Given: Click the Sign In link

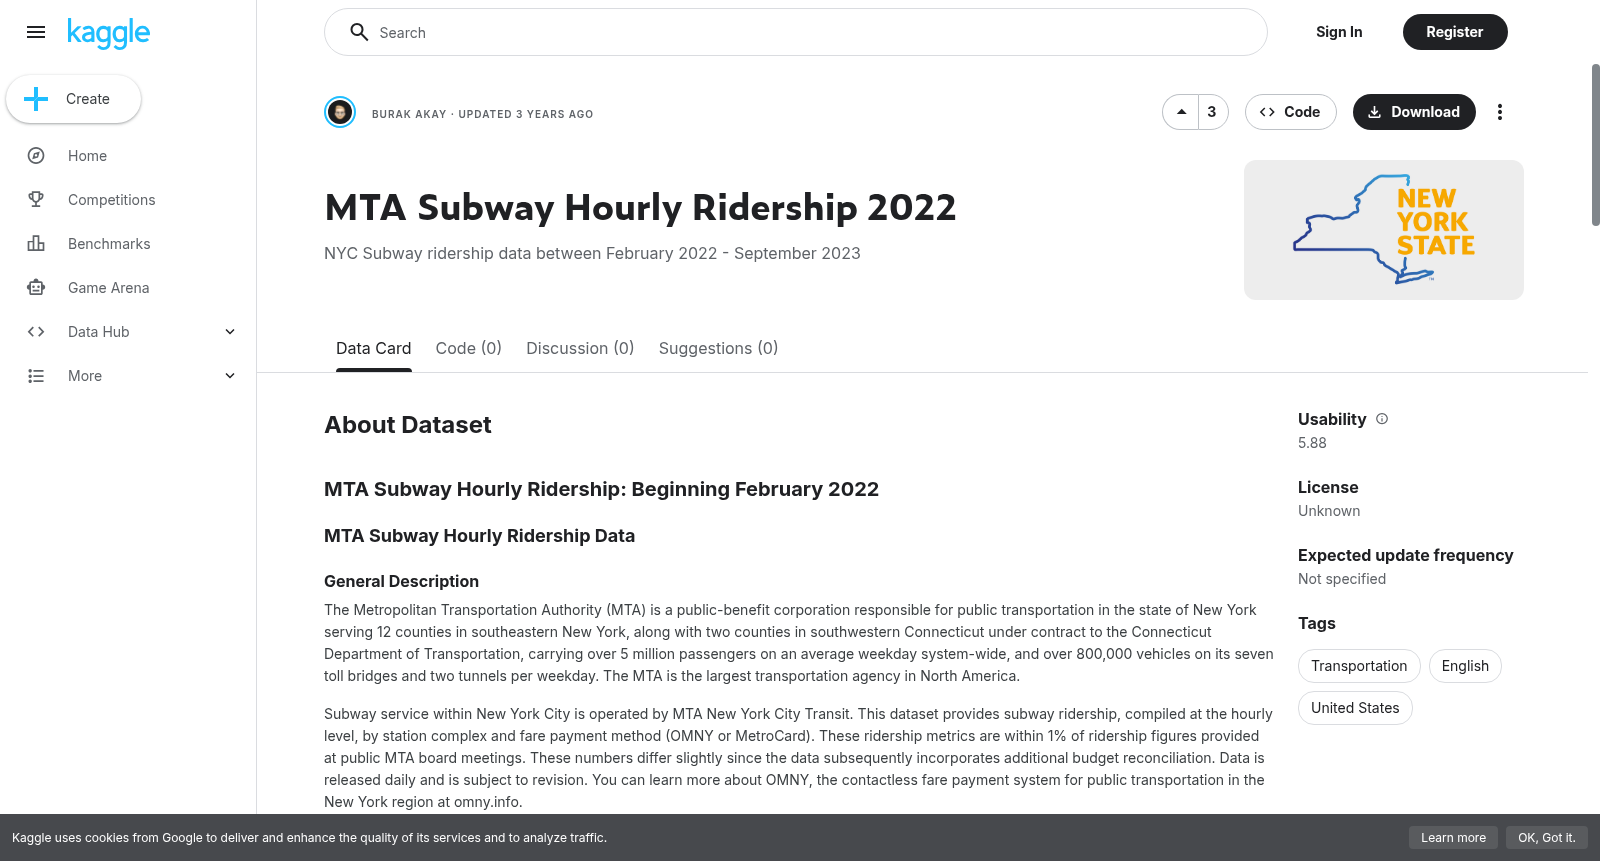Looking at the screenshot, I should point(1339,32).
